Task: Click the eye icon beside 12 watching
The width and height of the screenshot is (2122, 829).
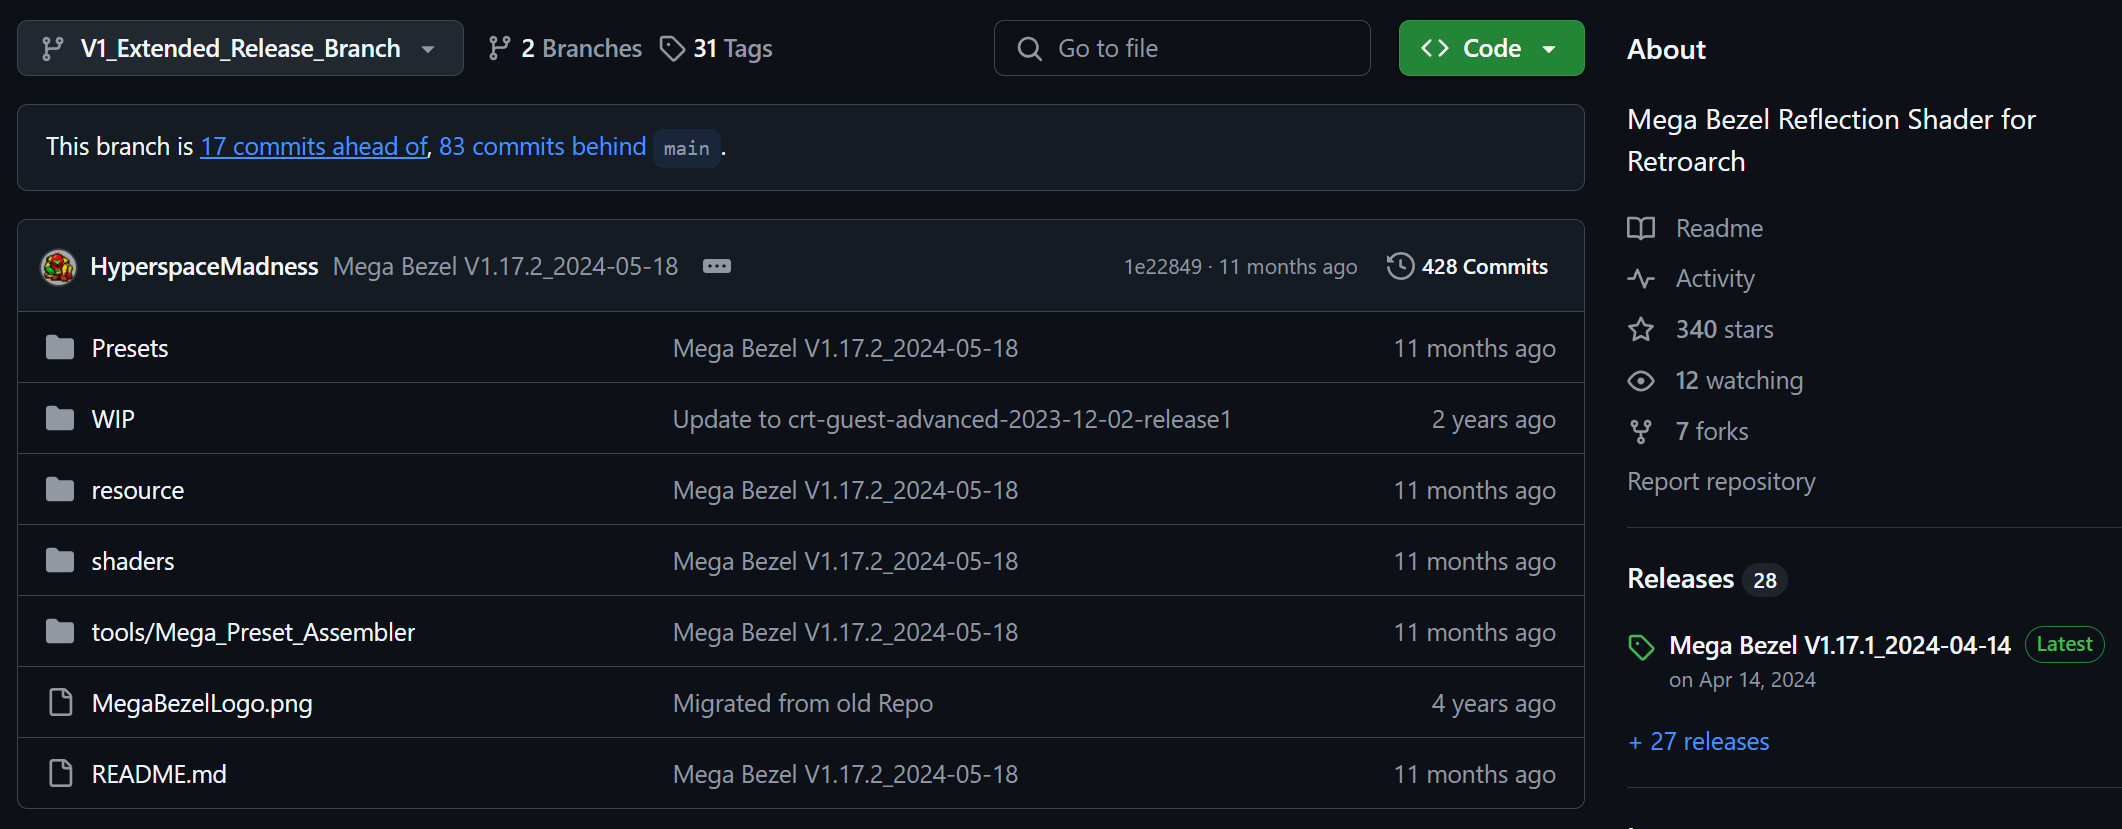Action: (x=1641, y=380)
